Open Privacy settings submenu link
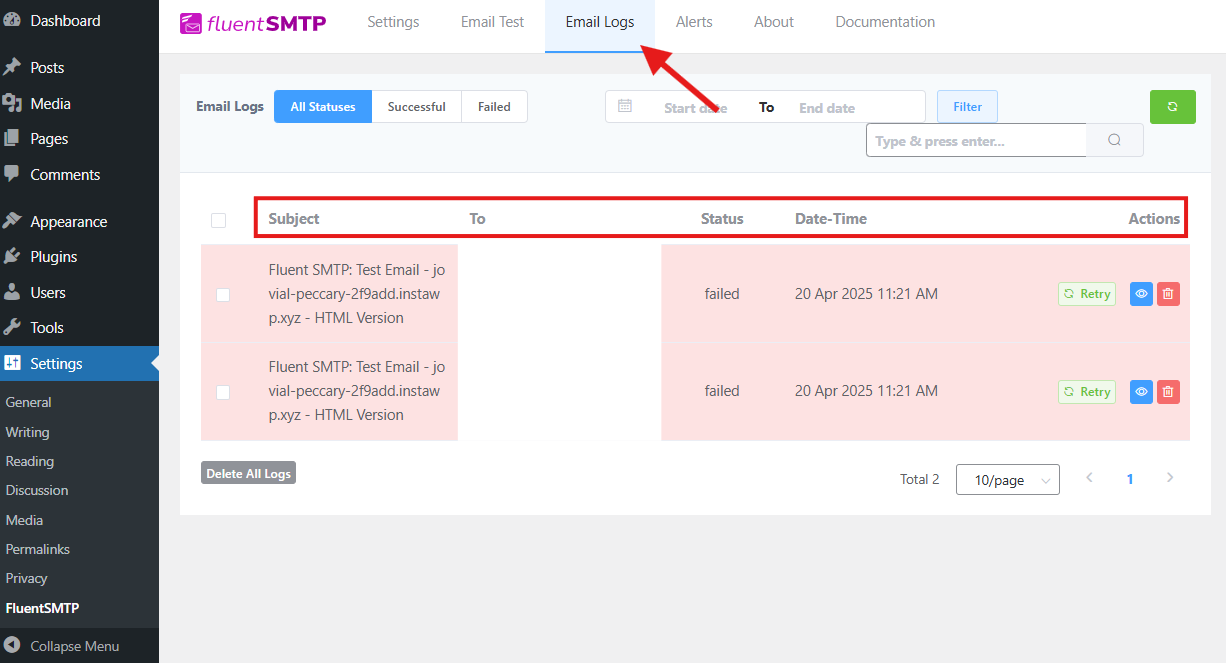The width and height of the screenshot is (1226, 663). click(27, 578)
